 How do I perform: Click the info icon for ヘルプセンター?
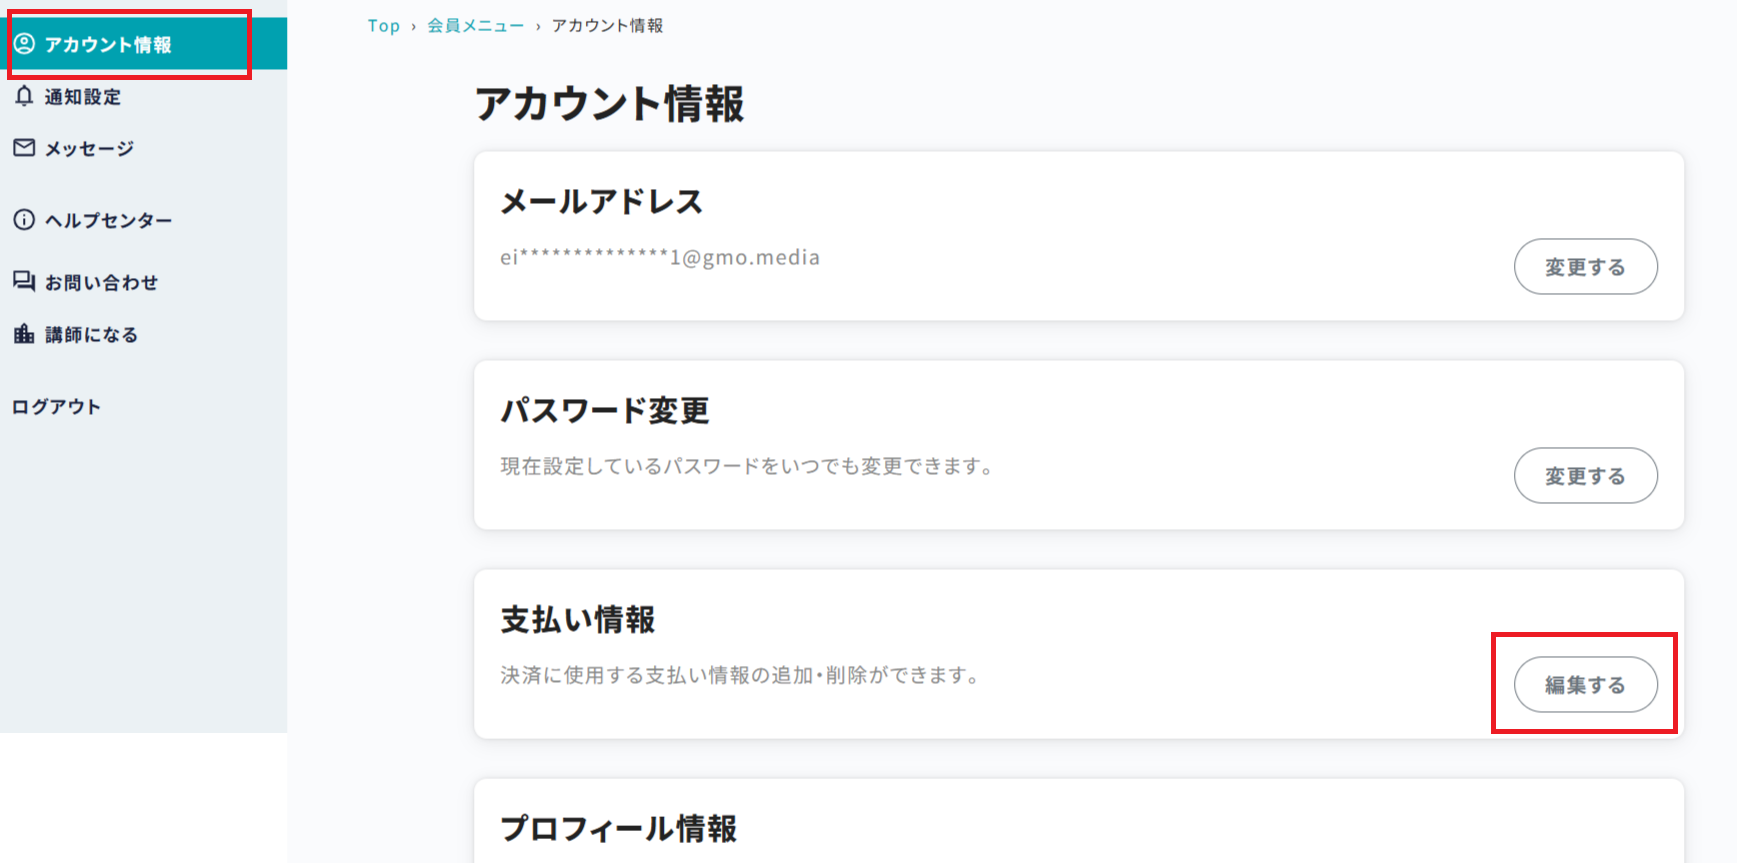point(24,220)
